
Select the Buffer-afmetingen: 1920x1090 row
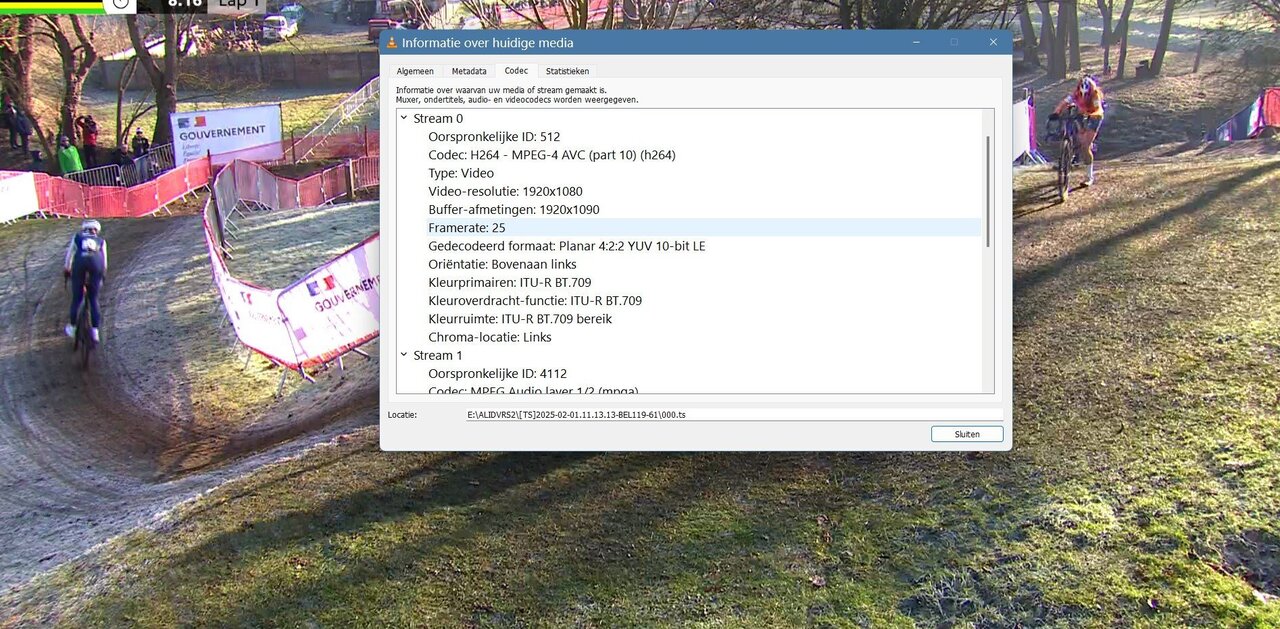tap(514, 210)
